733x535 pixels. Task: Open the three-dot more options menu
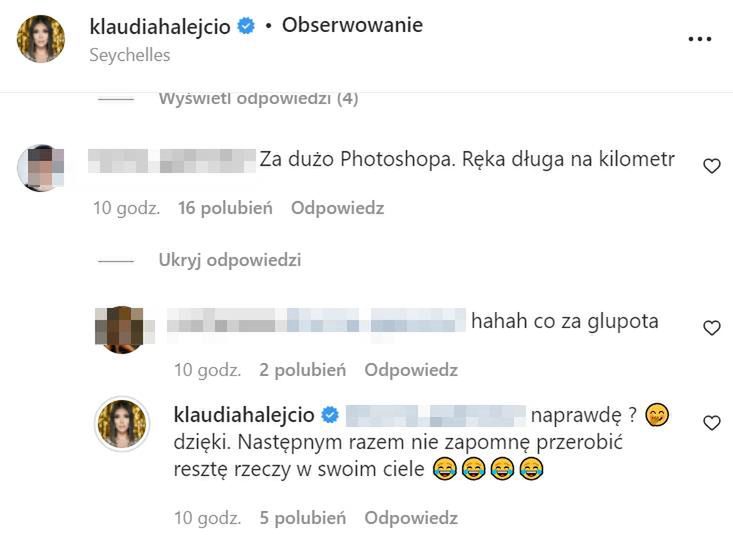coord(699,39)
